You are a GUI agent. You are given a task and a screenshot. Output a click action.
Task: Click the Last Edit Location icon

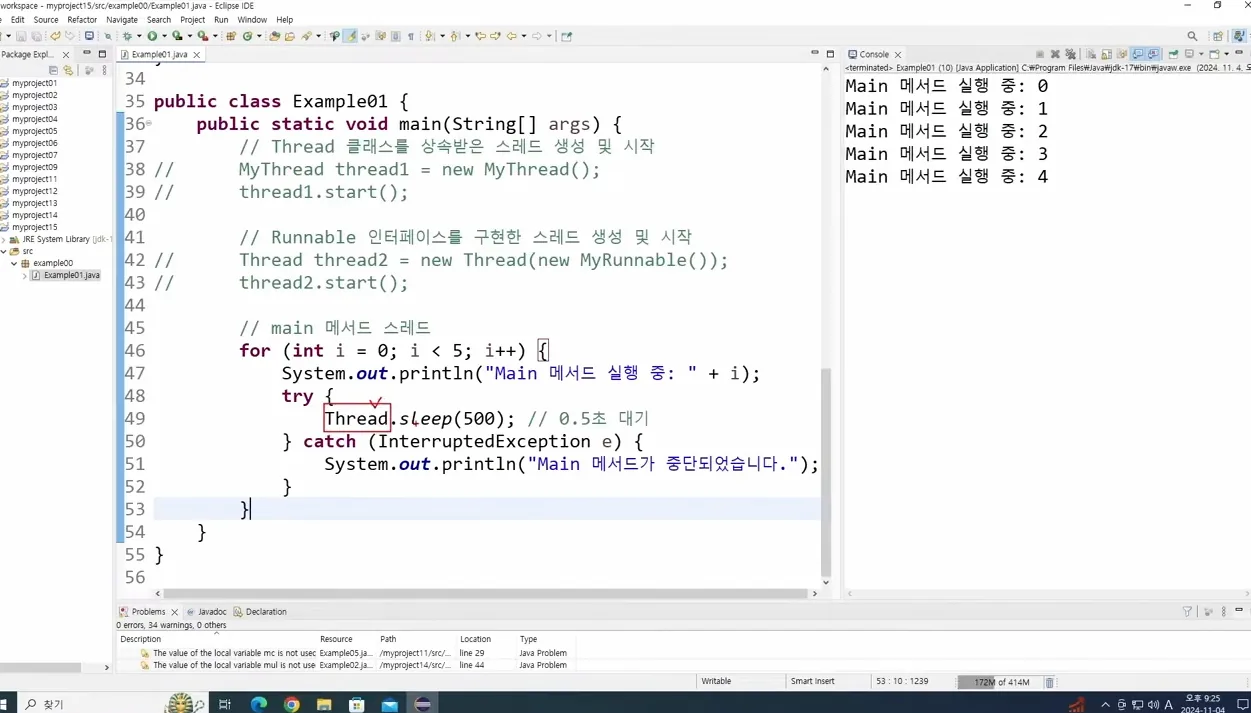(x=480, y=36)
